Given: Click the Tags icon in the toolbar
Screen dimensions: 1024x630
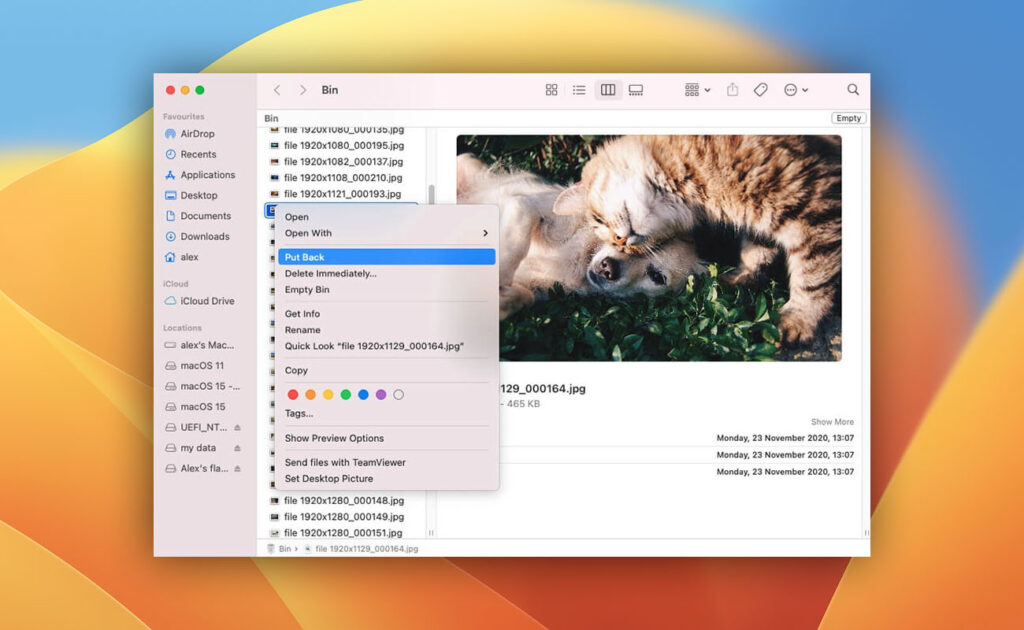Looking at the screenshot, I should click(760, 89).
